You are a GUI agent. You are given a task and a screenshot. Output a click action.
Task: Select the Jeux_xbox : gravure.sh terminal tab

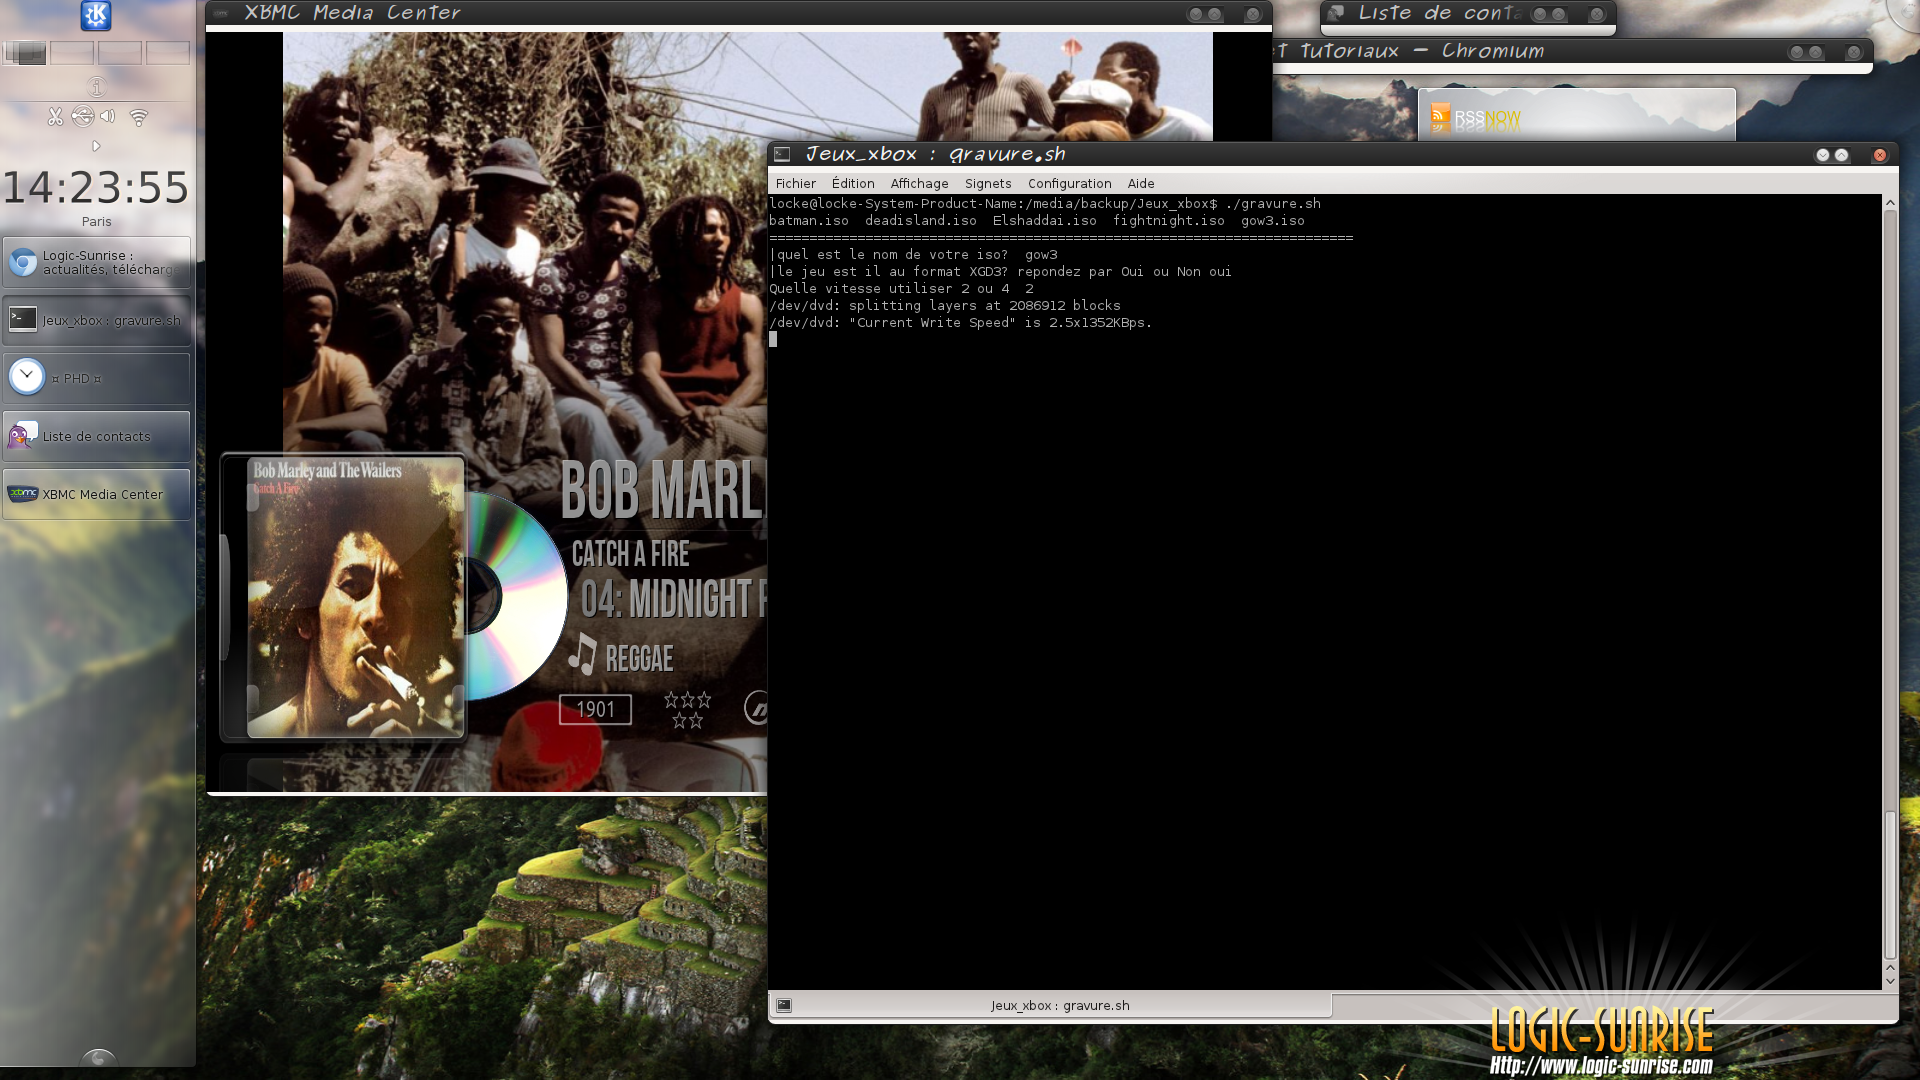1050,1005
